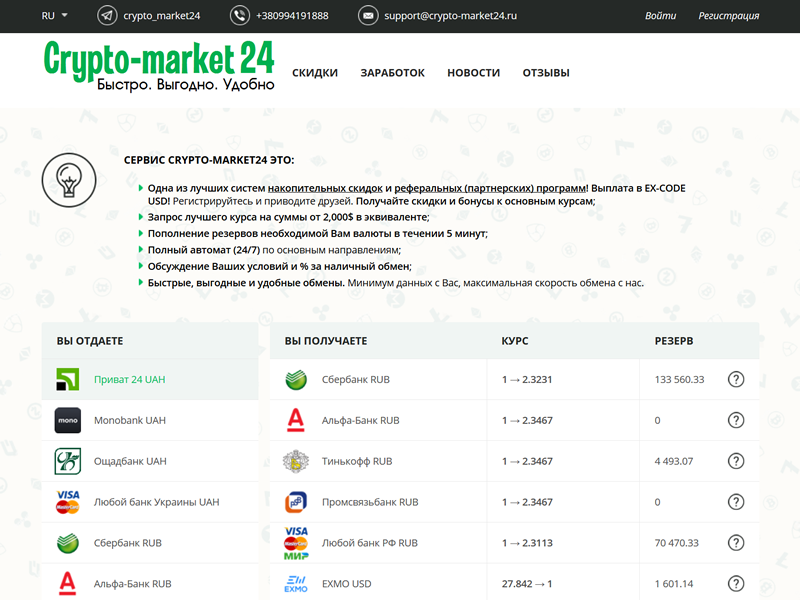This screenshot has width=800, height=600.
Task: Go to the НОВОСТИ section
Action: 474,73
